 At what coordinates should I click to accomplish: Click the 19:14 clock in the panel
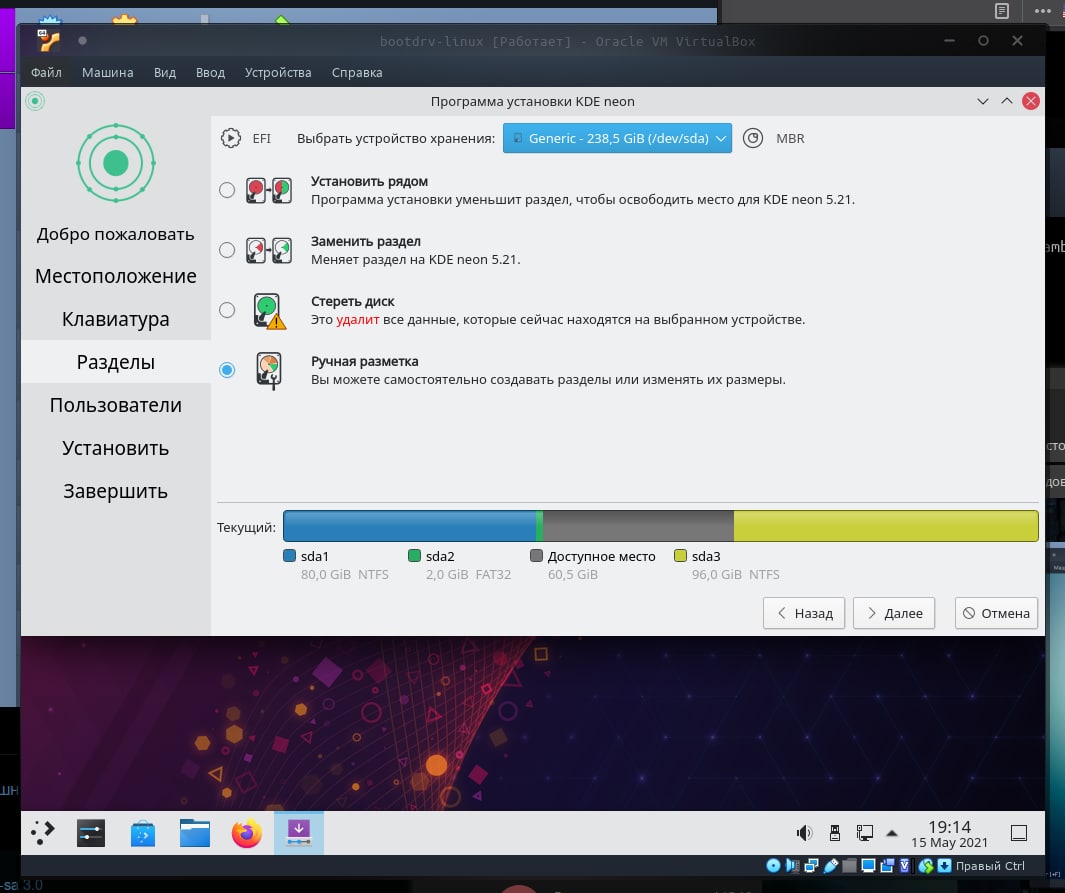950,826
